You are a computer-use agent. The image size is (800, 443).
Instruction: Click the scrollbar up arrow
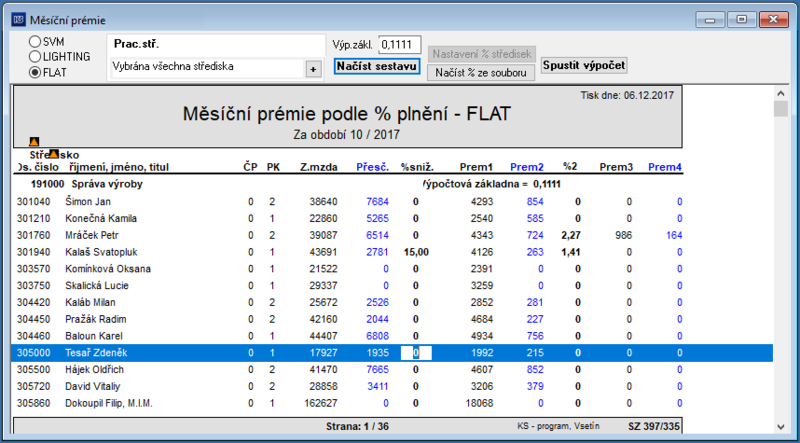(780, 93)
